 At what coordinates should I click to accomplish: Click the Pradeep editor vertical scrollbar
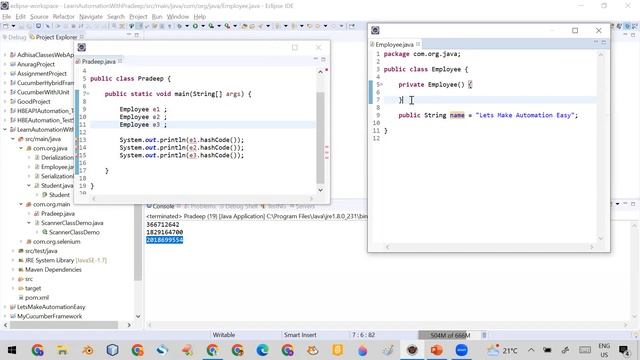pos(320,138)
